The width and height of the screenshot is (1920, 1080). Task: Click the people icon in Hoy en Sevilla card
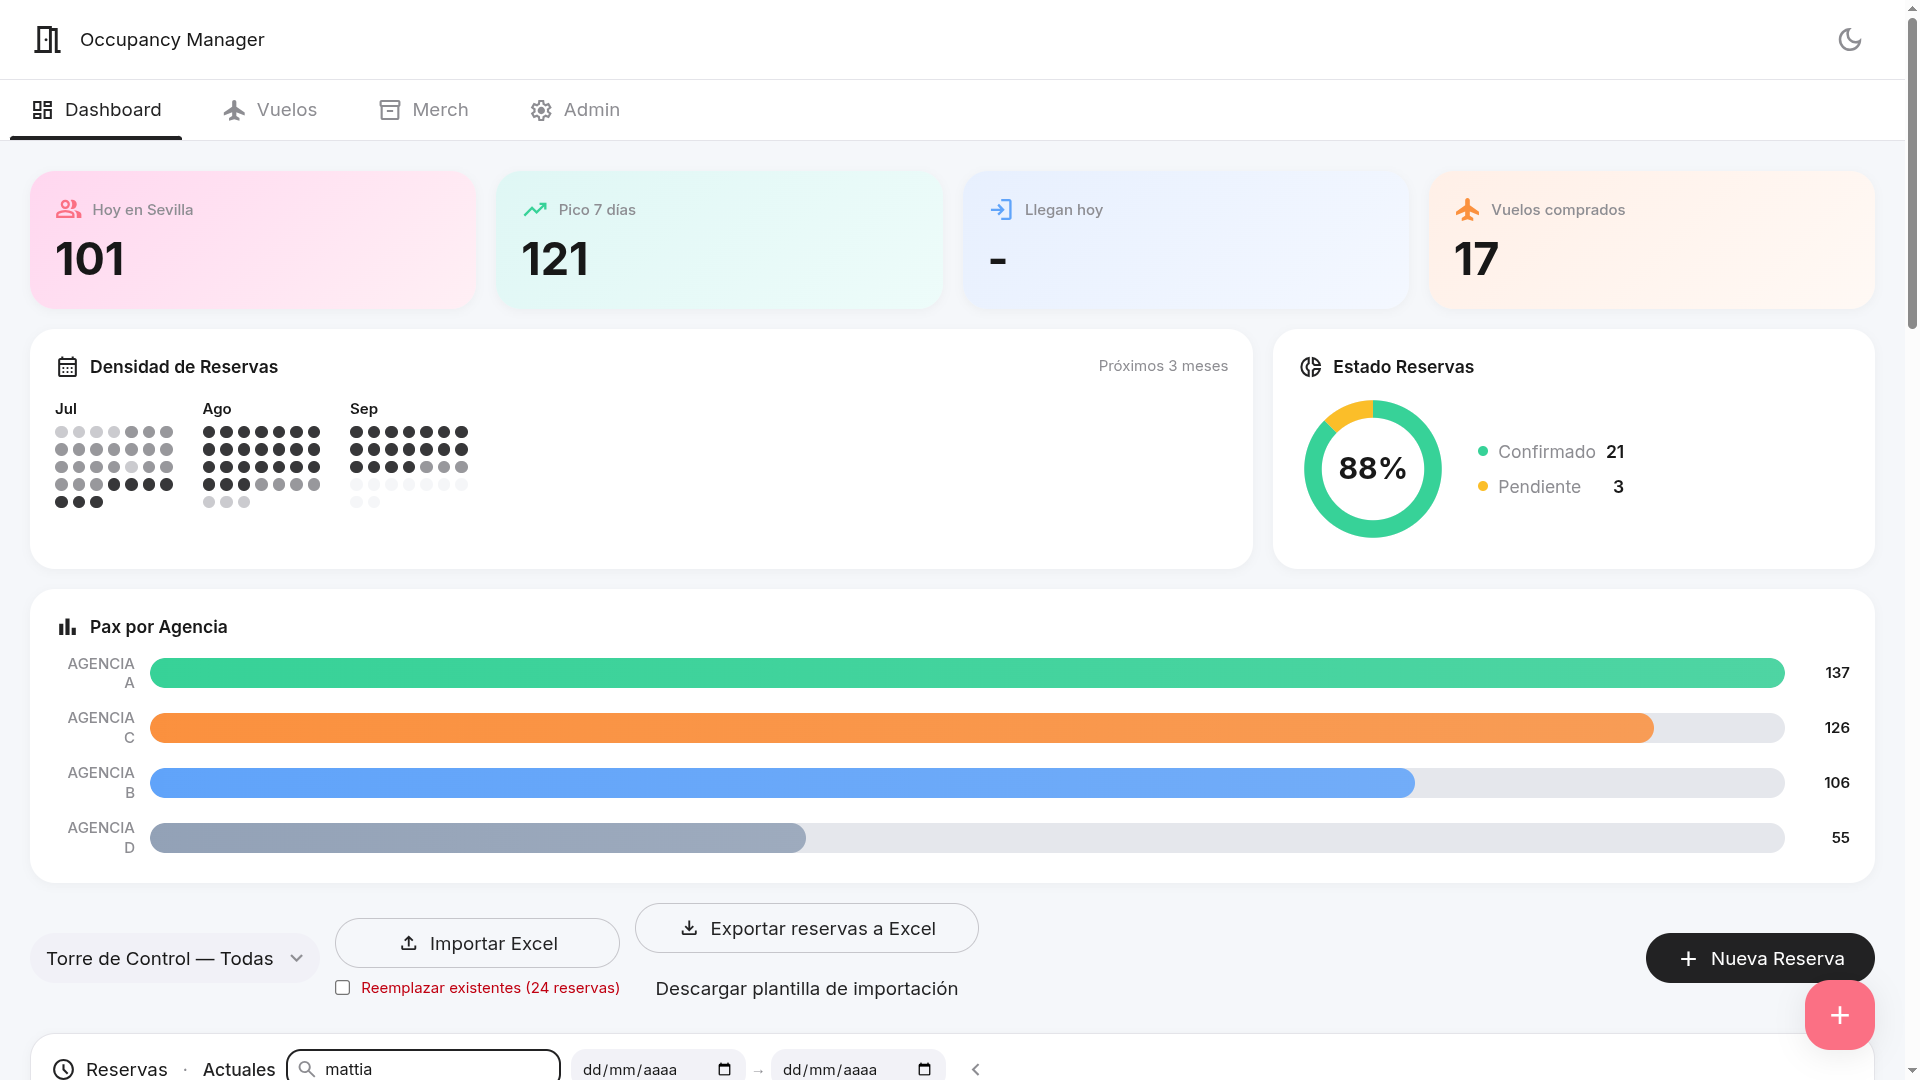pyautogui.click(x=68, y=209)
